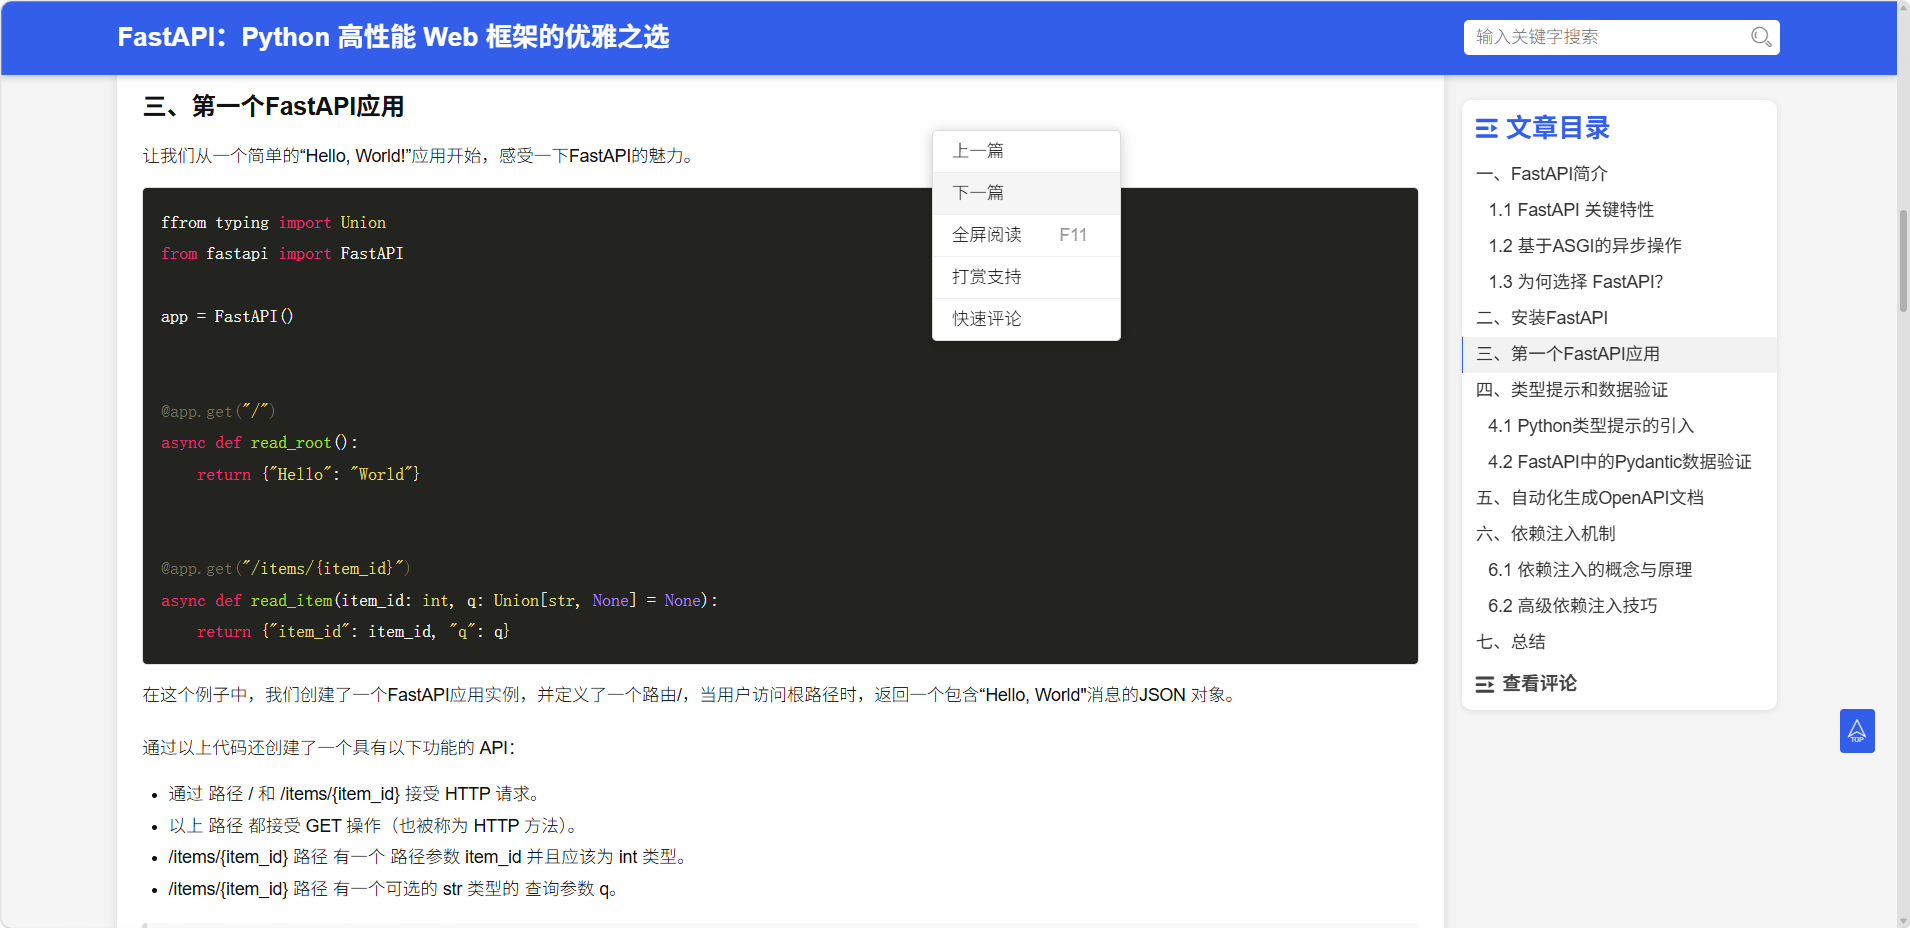
Task: Click the bullet about 查询参数 q
Action: tap(395, 889)
